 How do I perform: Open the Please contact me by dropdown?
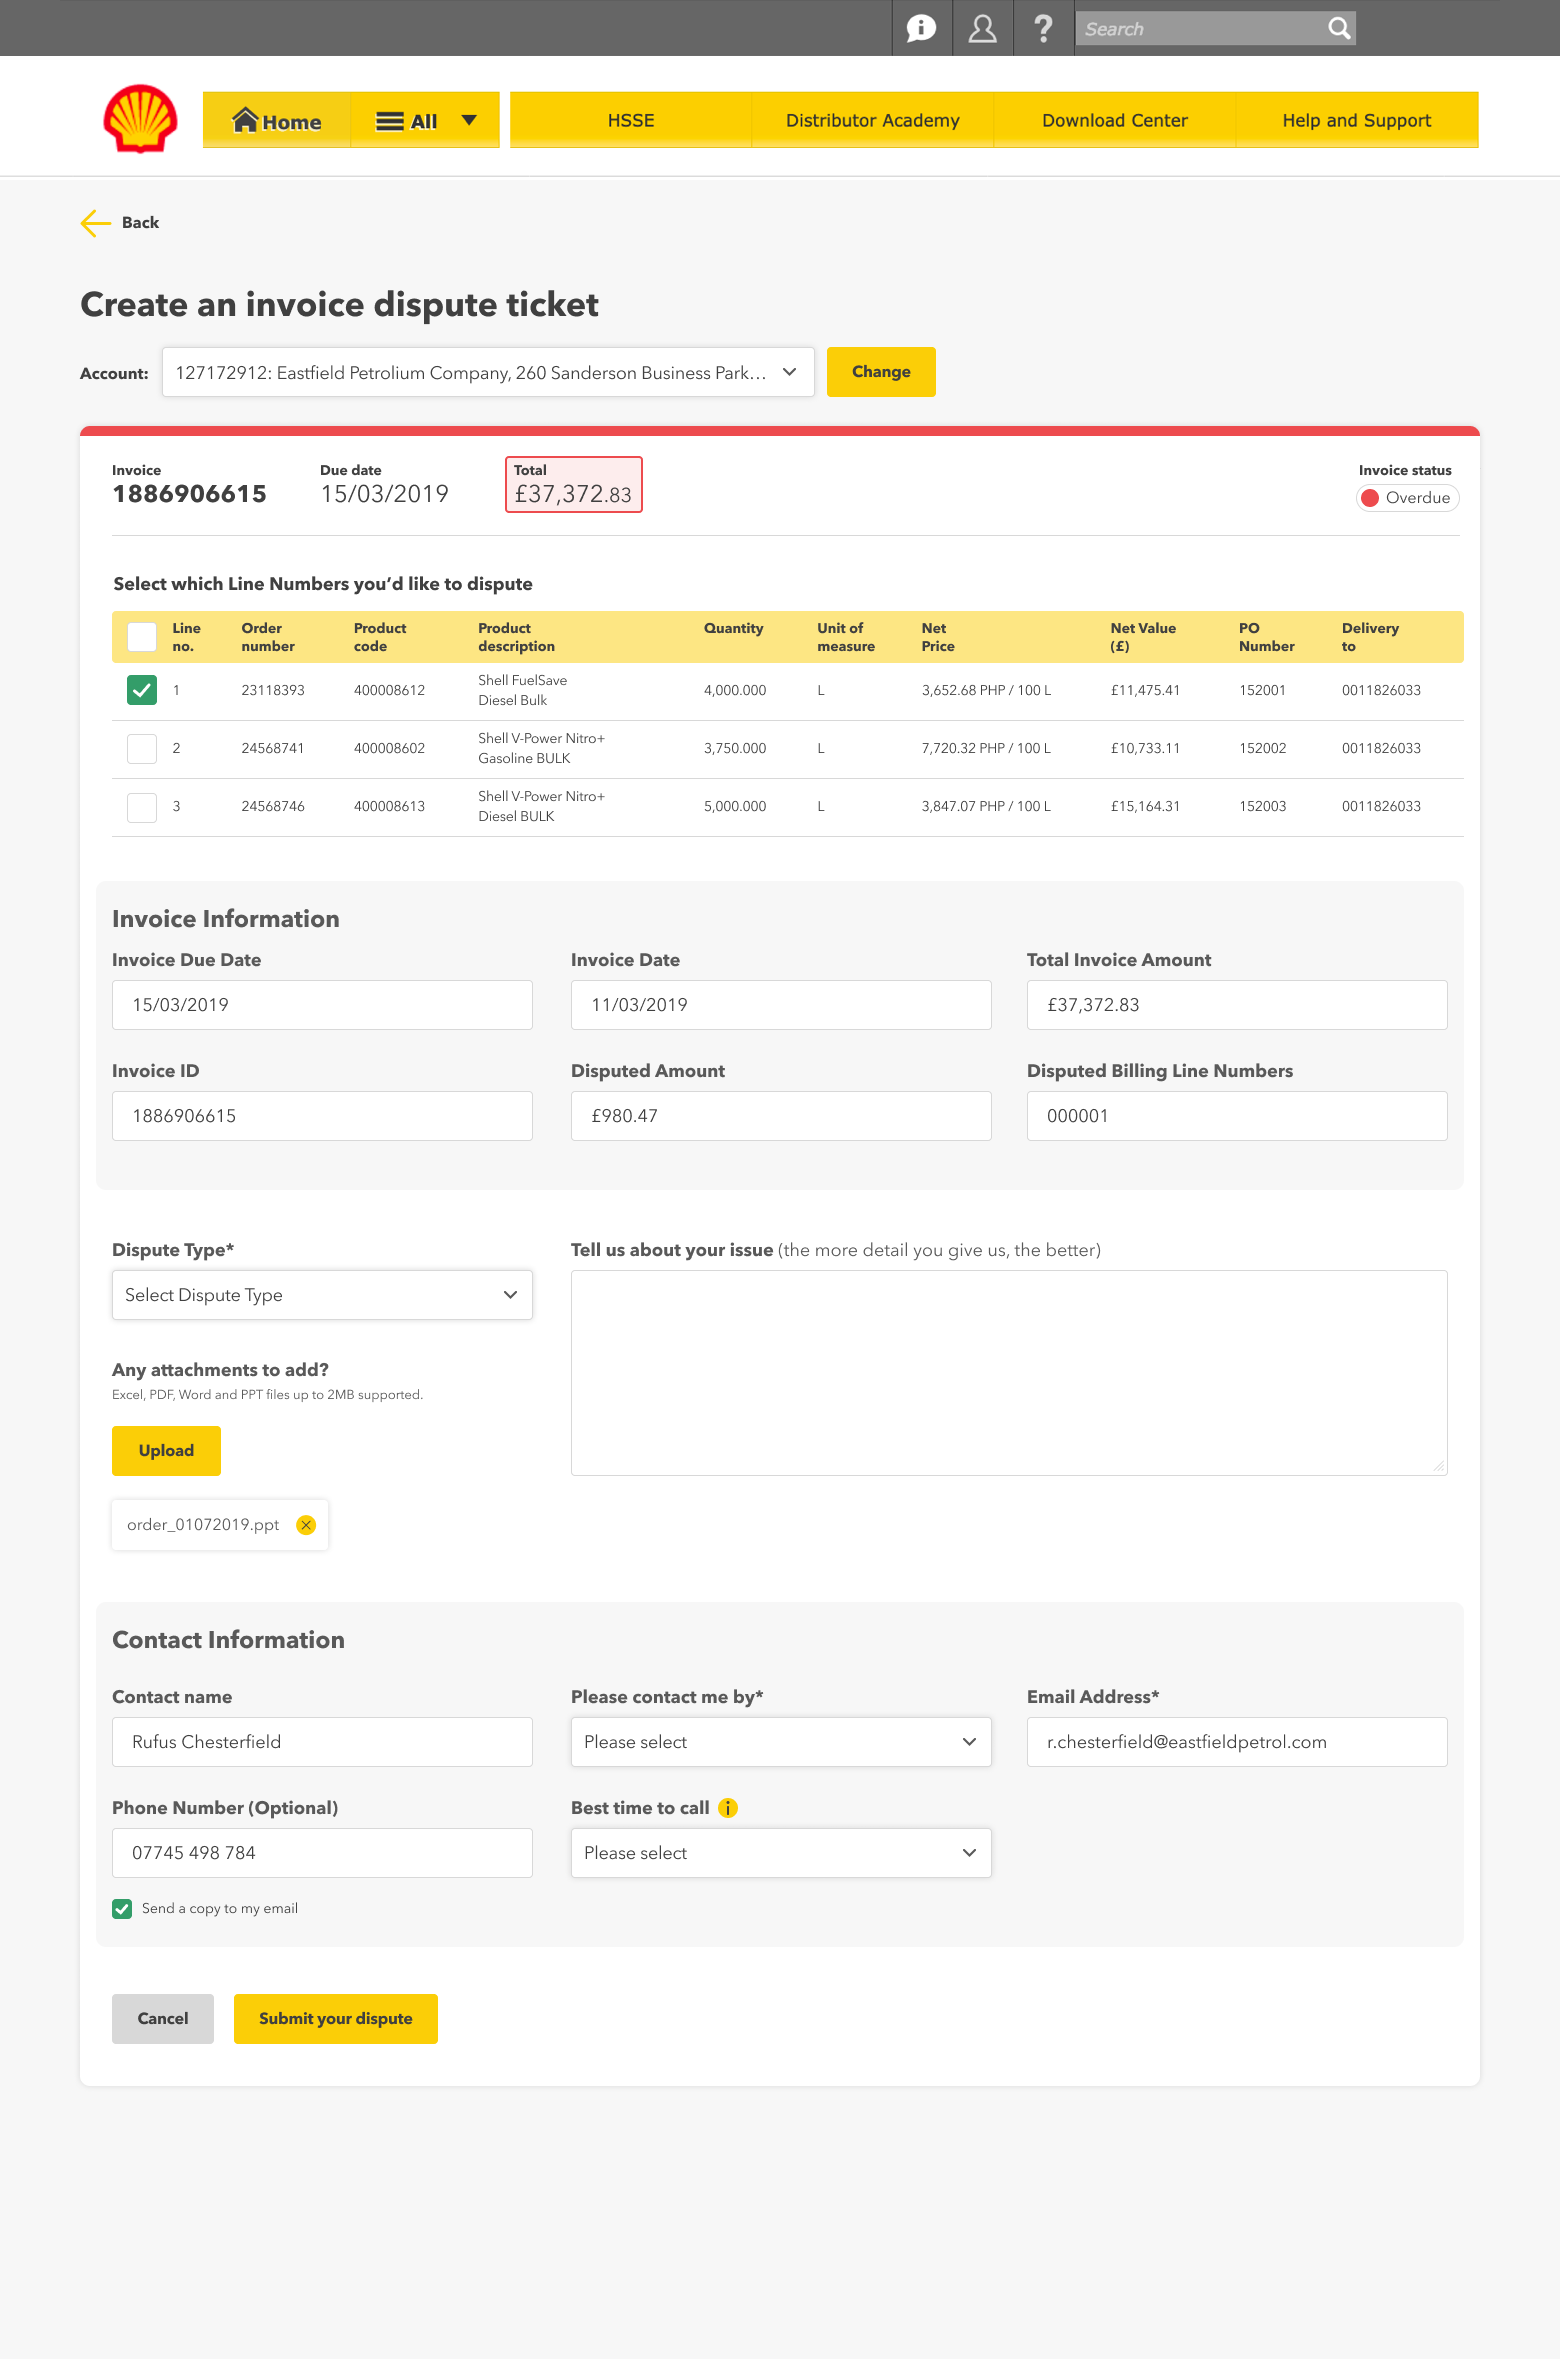click(x=781, y=1742)
